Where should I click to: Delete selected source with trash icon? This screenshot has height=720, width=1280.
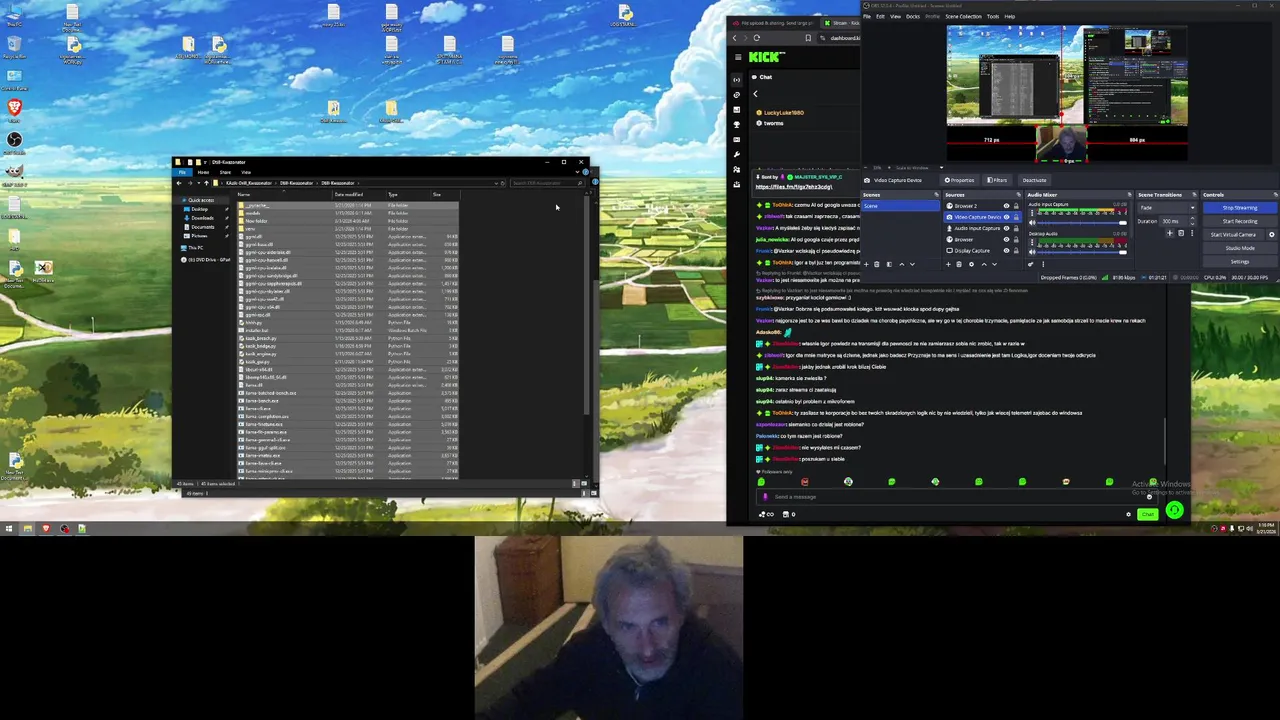(x=959, y=264)
